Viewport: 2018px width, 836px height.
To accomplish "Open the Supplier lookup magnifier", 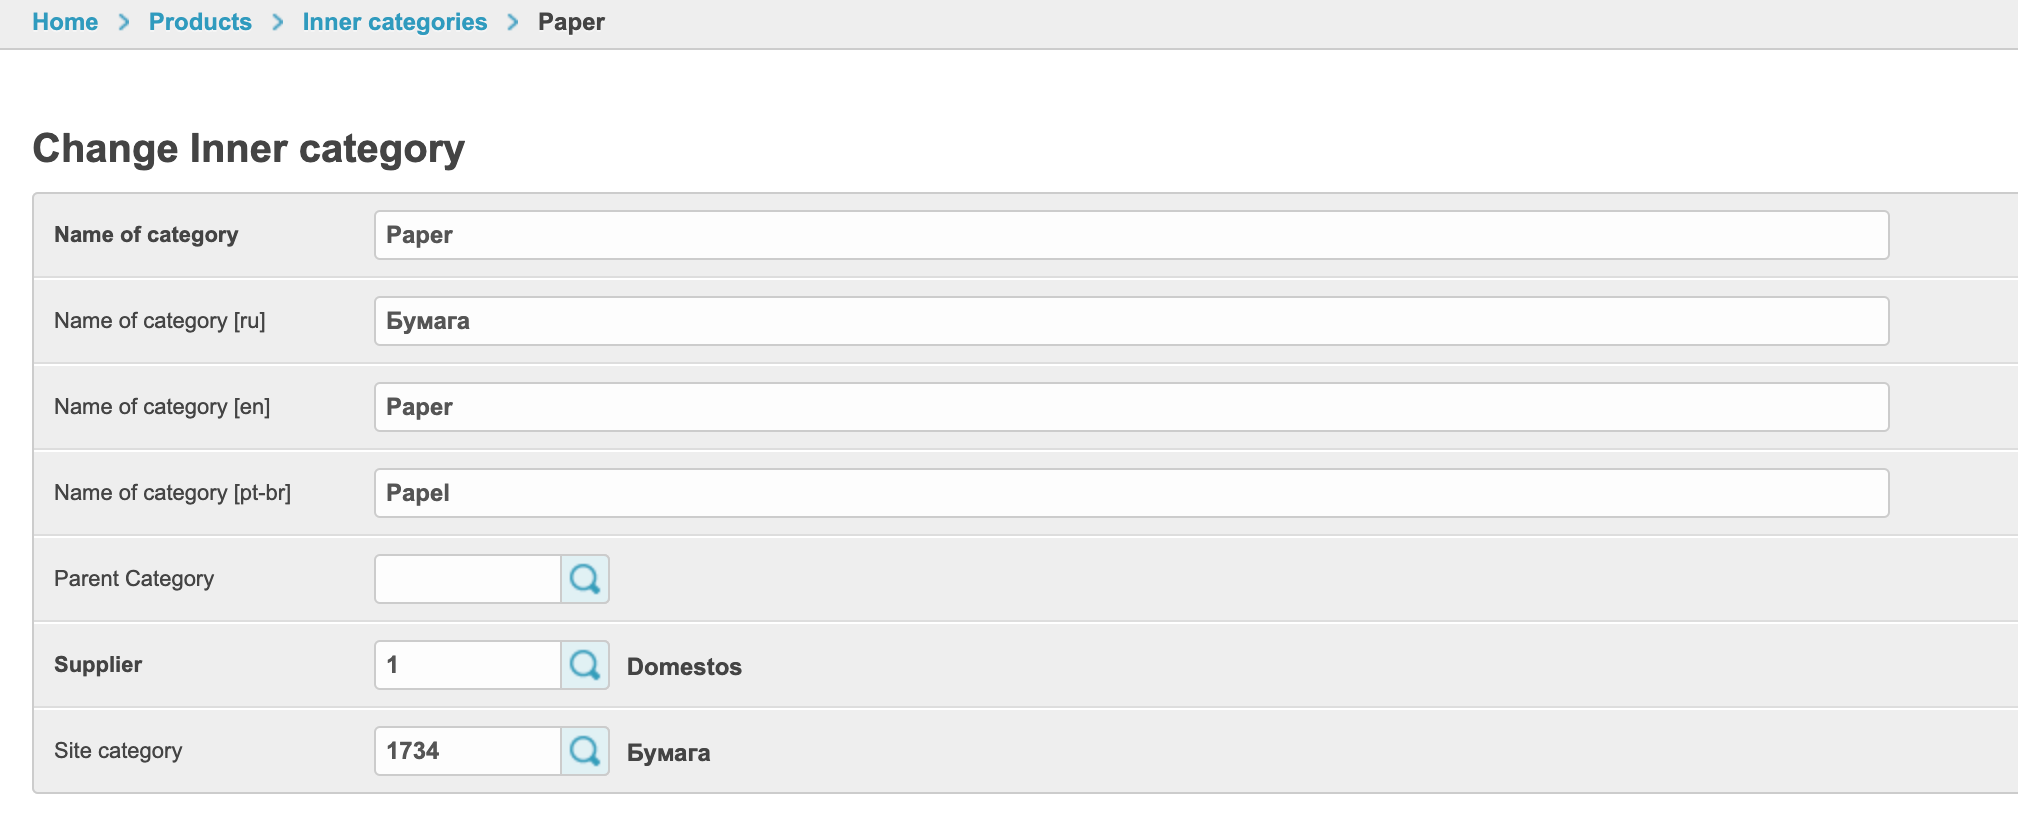I will click(x=585, y=665).
